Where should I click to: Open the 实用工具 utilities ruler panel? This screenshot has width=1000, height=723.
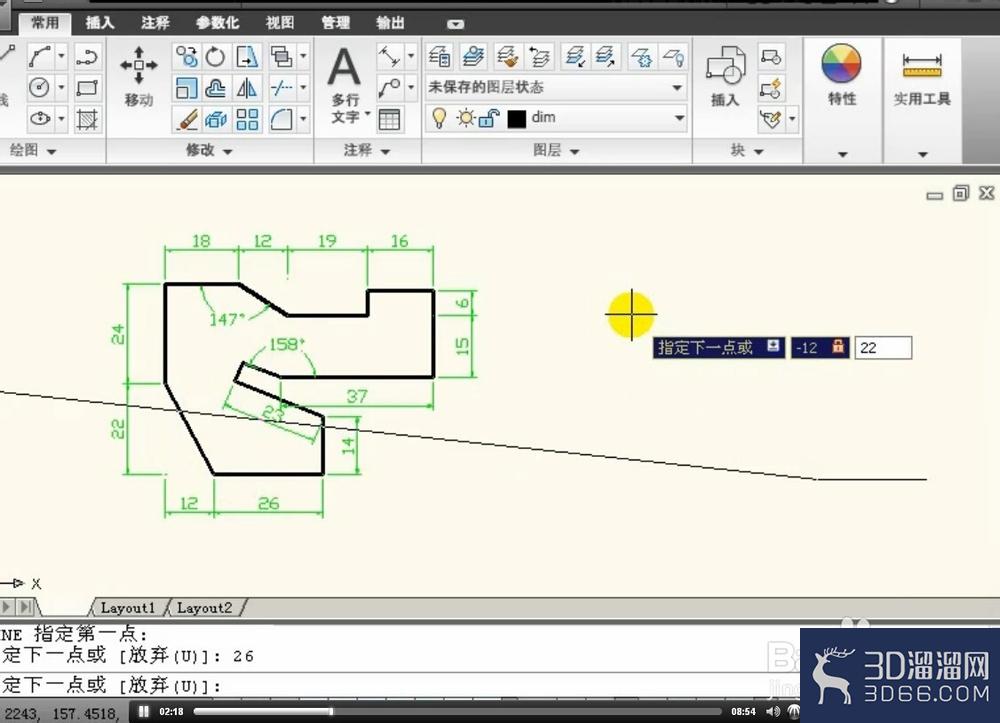[x=922, y=80]
